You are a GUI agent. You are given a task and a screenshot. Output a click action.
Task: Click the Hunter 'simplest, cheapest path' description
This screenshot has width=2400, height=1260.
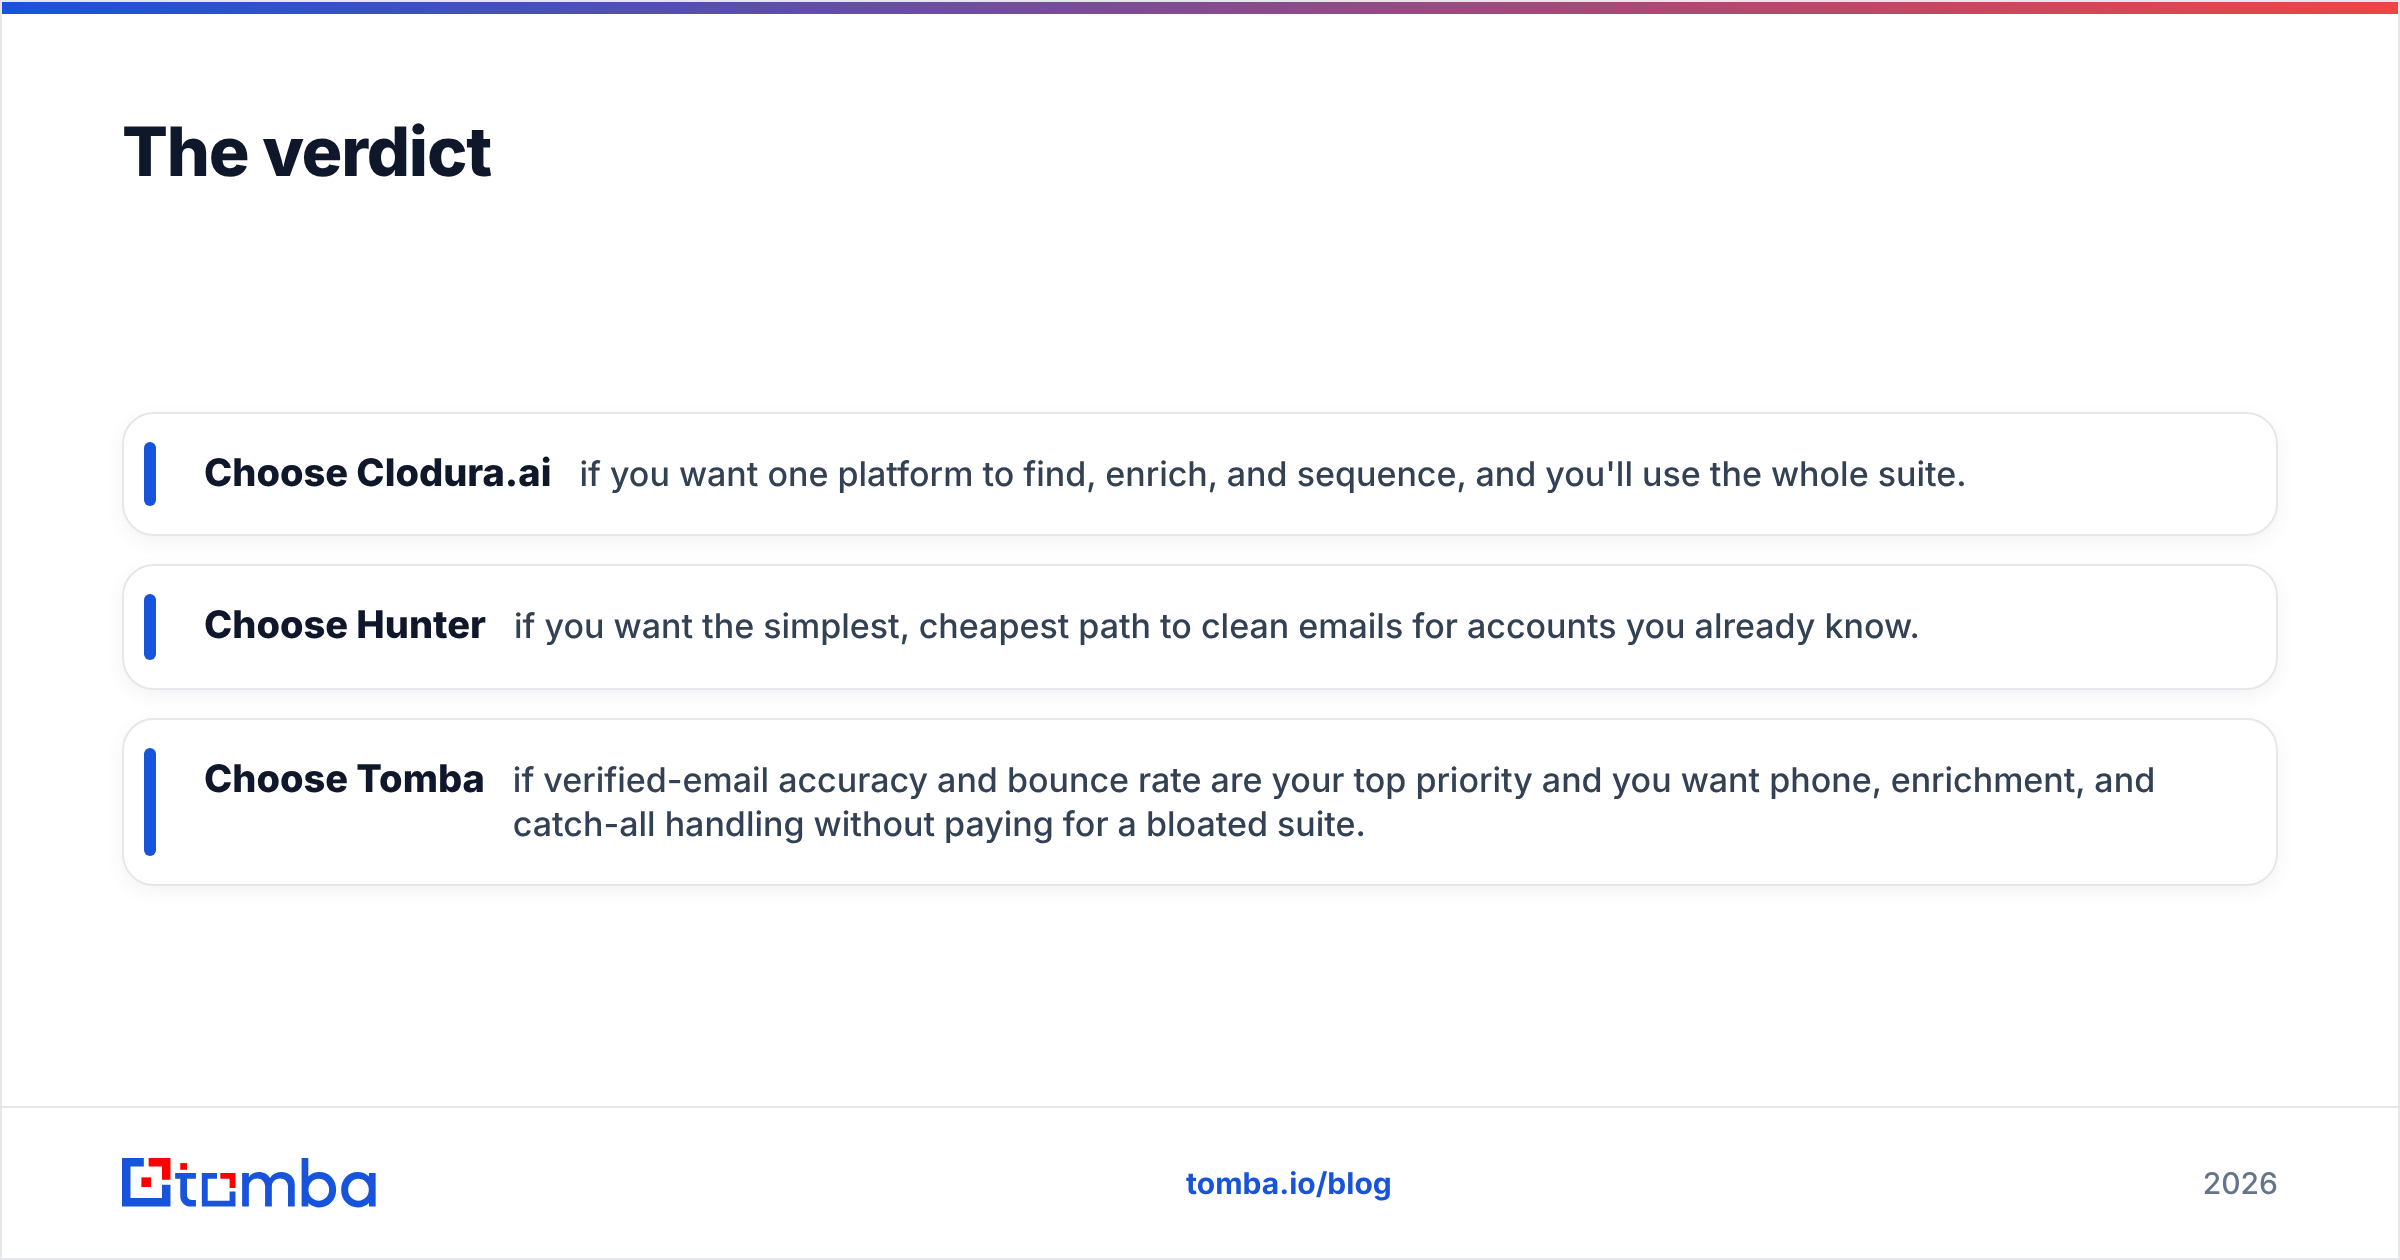[x=1216, y=626]
